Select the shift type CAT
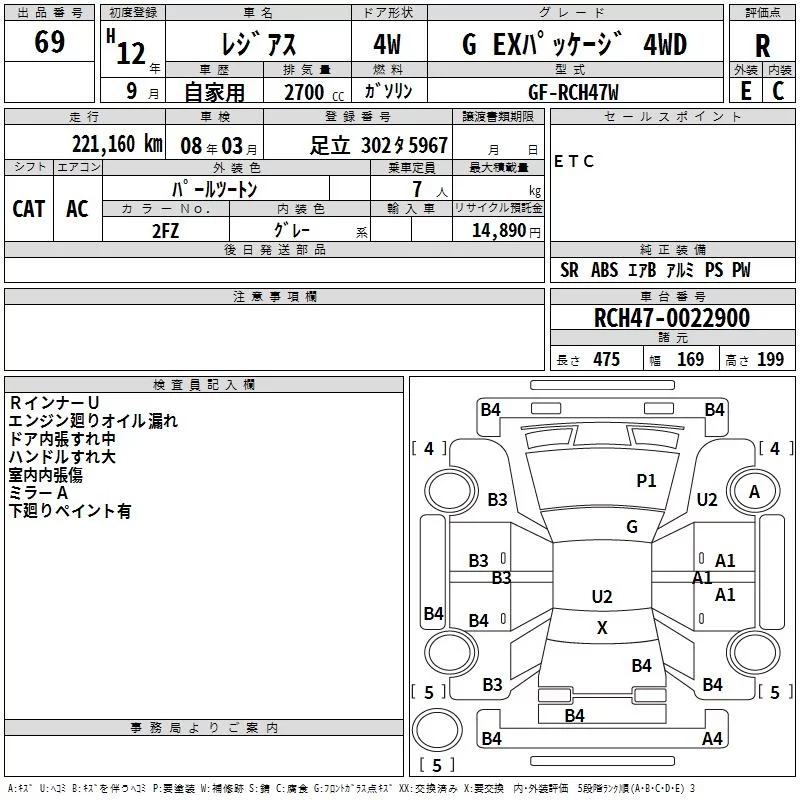 (x=29, y=209)
